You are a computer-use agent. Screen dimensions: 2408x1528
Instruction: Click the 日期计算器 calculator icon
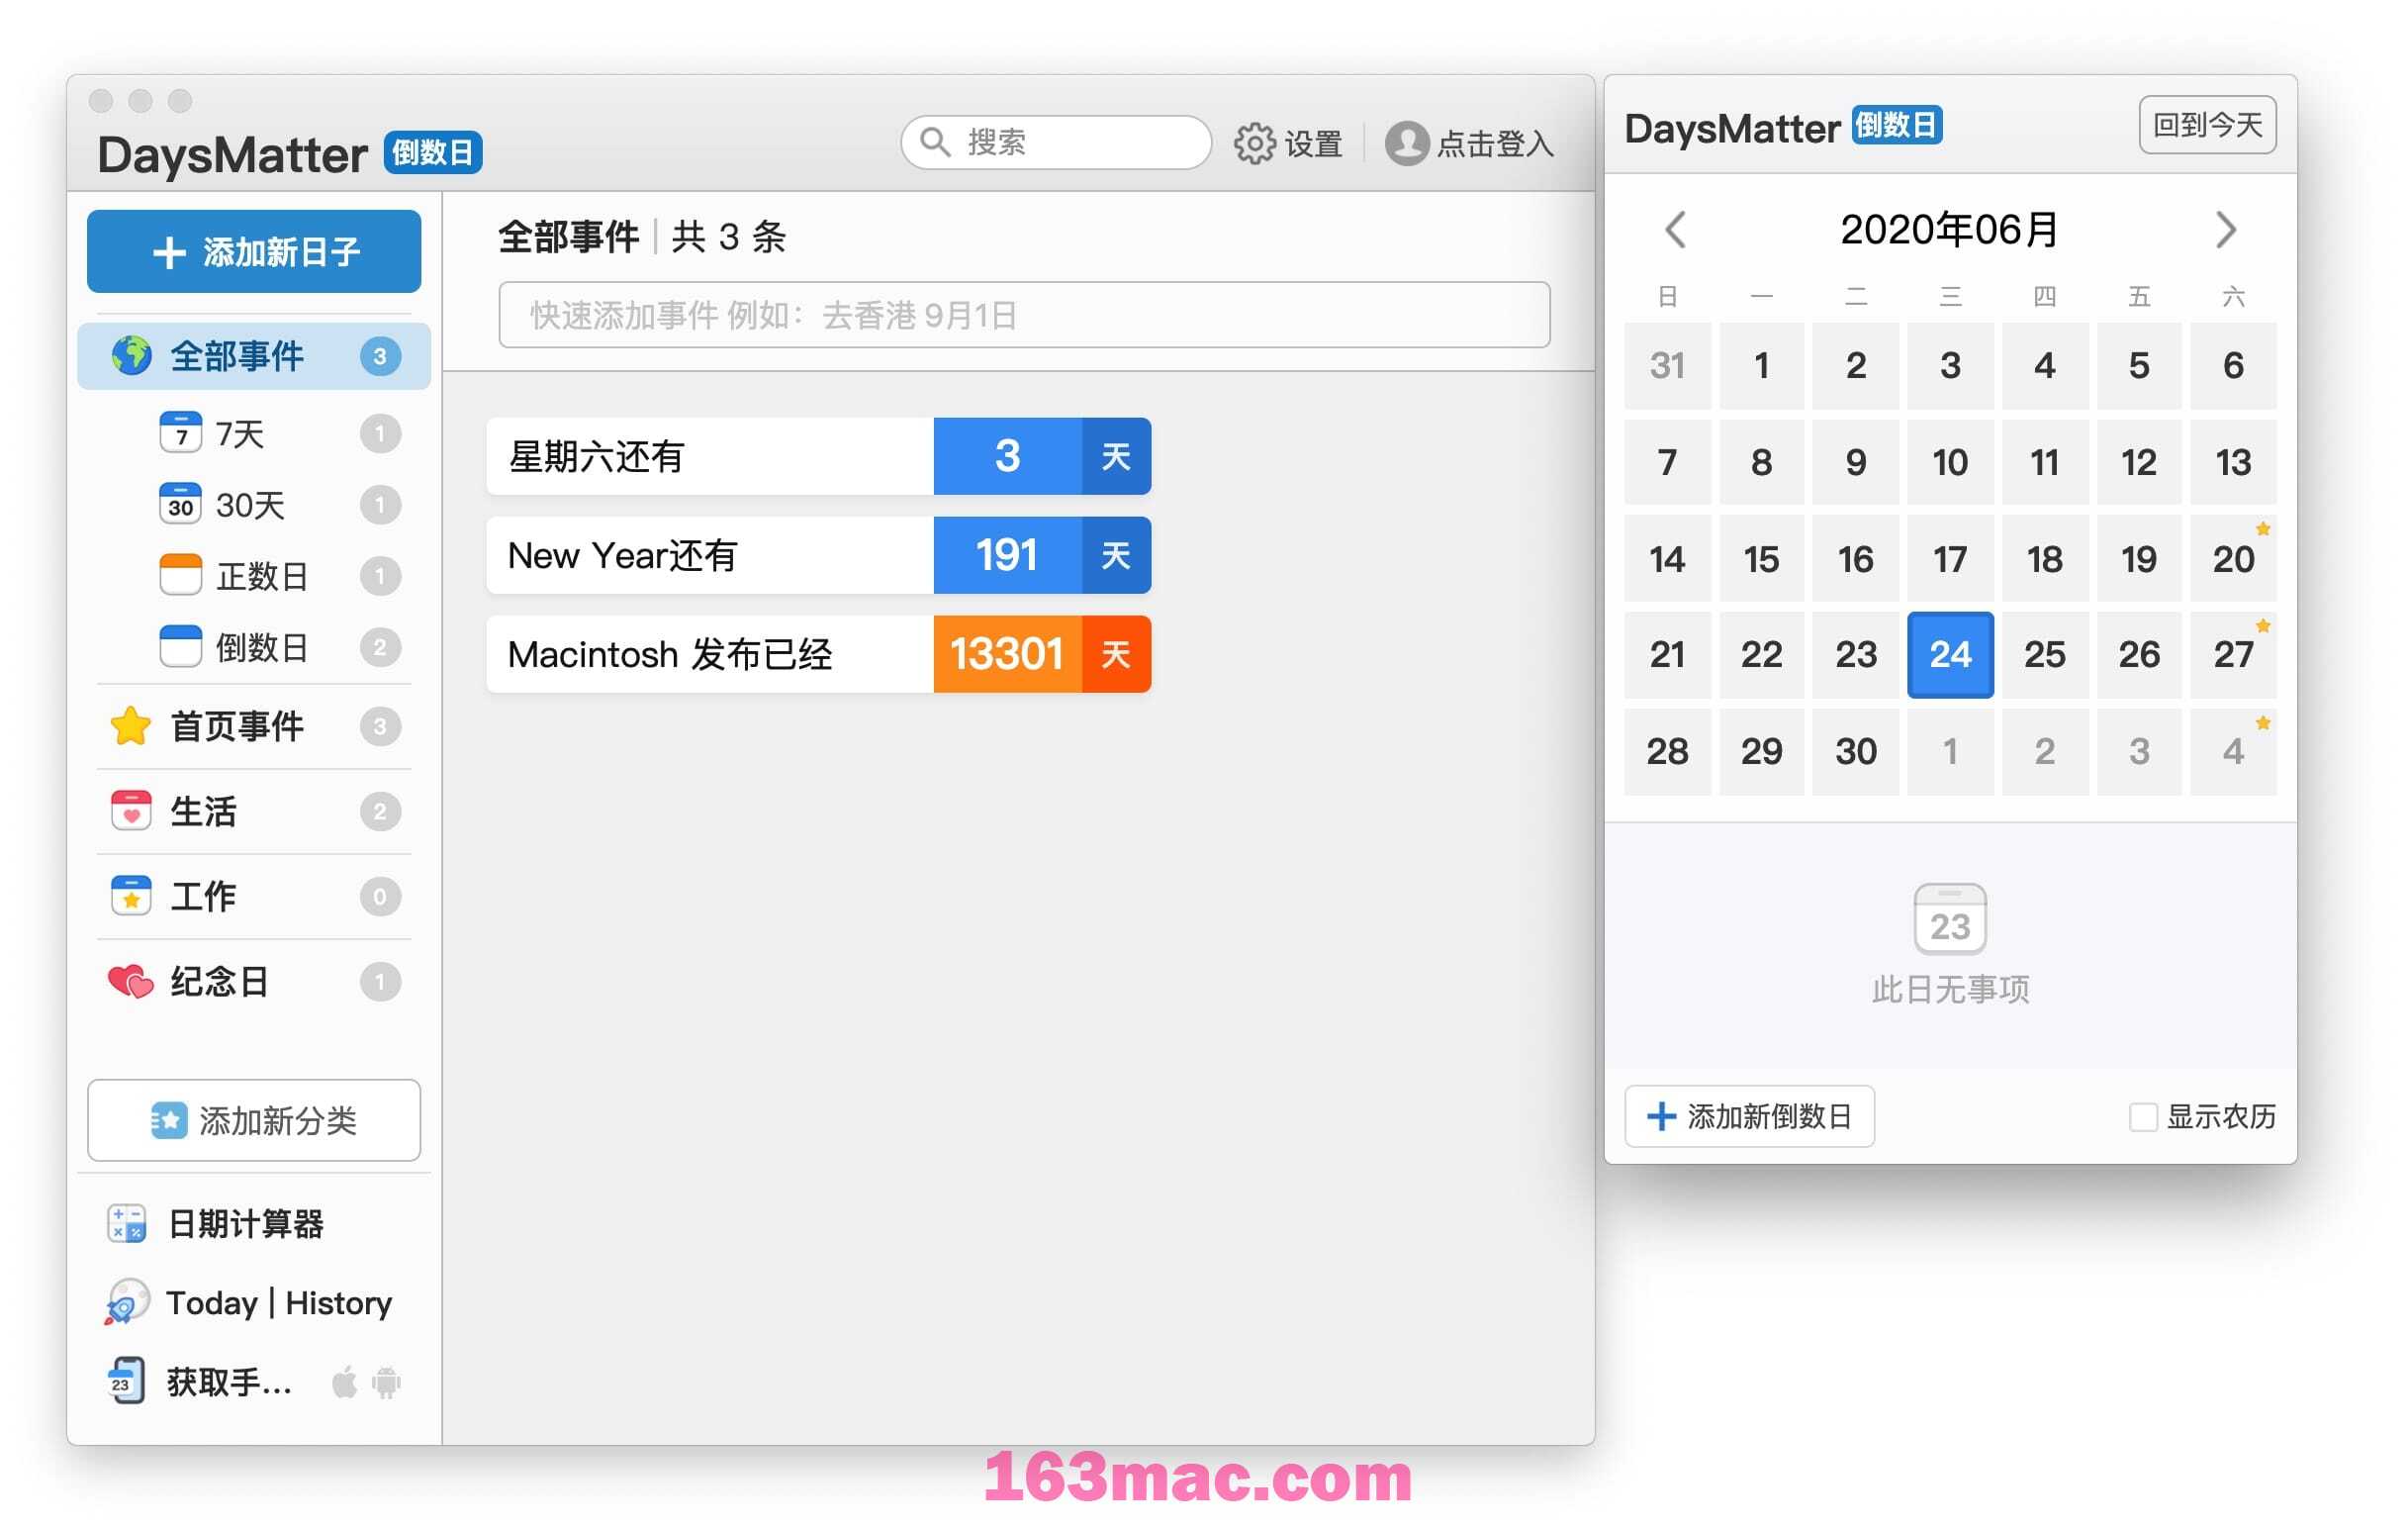[x=127, y=1223]
